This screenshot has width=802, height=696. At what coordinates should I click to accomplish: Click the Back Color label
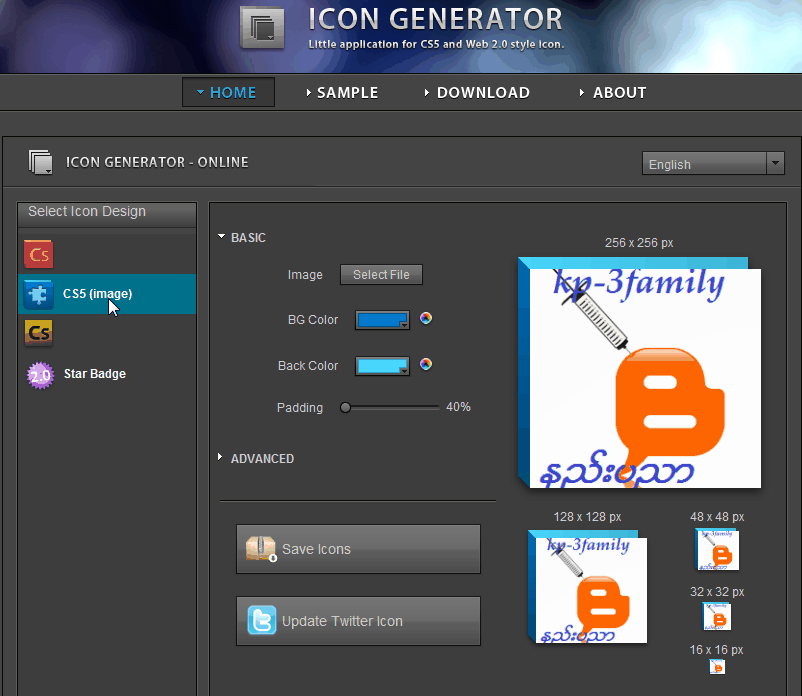pyautogui.click(x=308, y=366)
